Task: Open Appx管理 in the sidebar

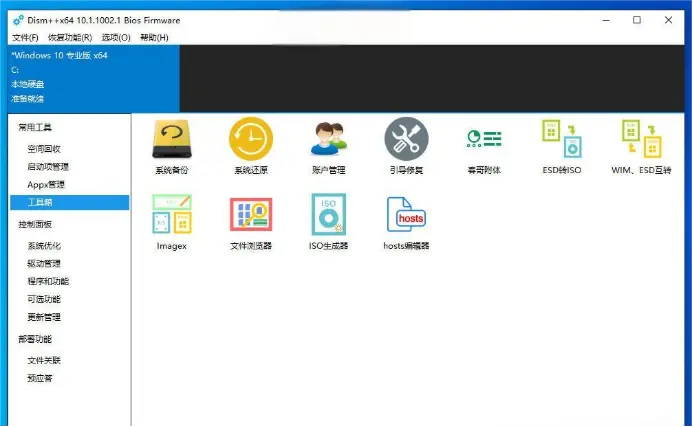Action: point(46,184)
